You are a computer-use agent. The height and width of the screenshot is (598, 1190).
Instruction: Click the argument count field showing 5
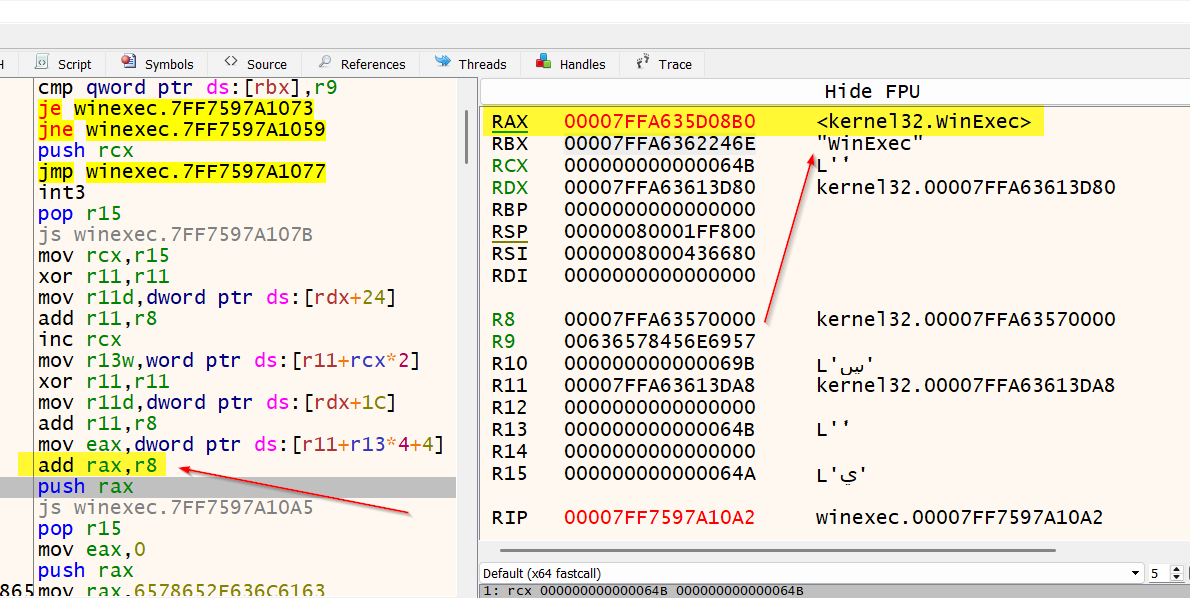pyautogui.click(x=1156, y=573)
